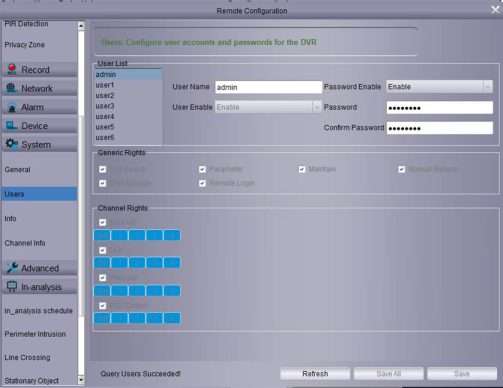Click the Query Users Succeeded status text
Viewport: 503px width, 388px height.
pyautogui.click(x=140, y=374)
